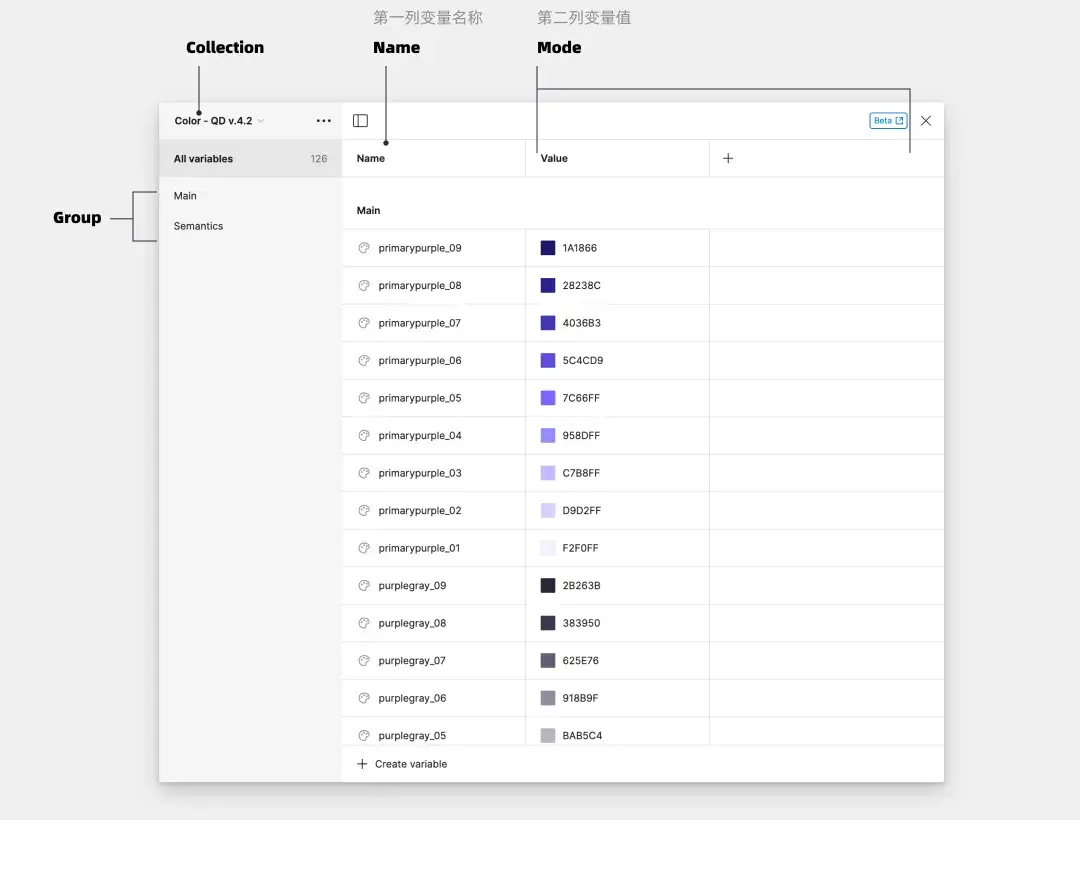Image resolution: width=1080 pixels, height=874 pixels.
Task: Select the primarypurple_06 variable name
Action: click(x=420, y=361)
